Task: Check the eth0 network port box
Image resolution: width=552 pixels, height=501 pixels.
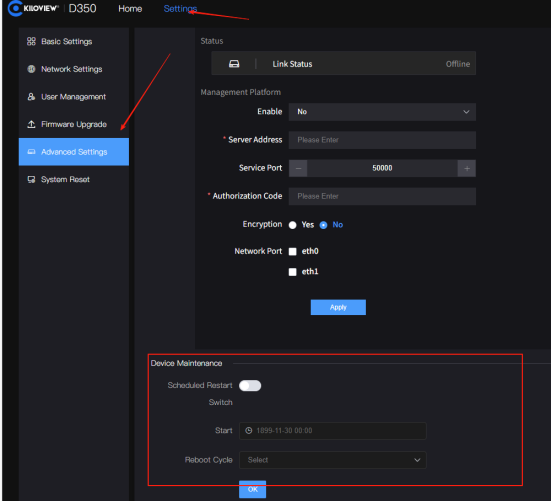Action: tap(293, 251)
